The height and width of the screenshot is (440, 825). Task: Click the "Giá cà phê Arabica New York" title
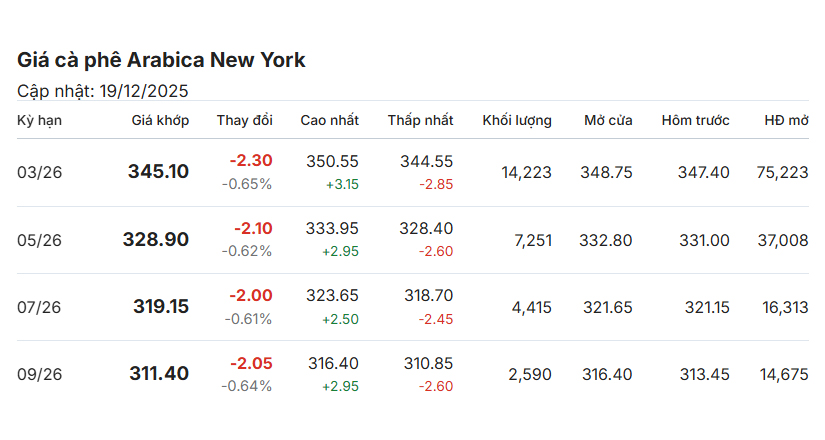(x=161, y=60)
